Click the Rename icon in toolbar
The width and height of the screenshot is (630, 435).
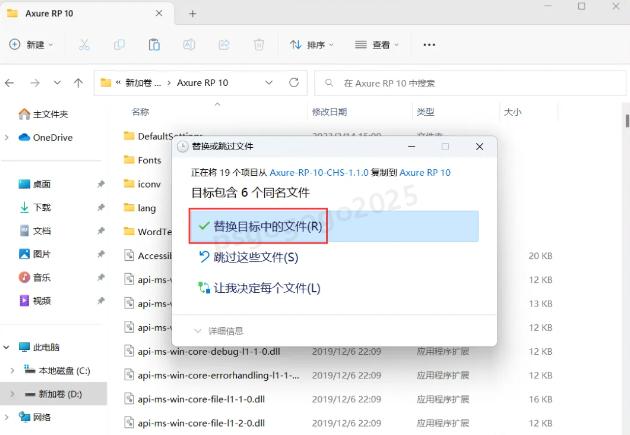coord(189,45)
